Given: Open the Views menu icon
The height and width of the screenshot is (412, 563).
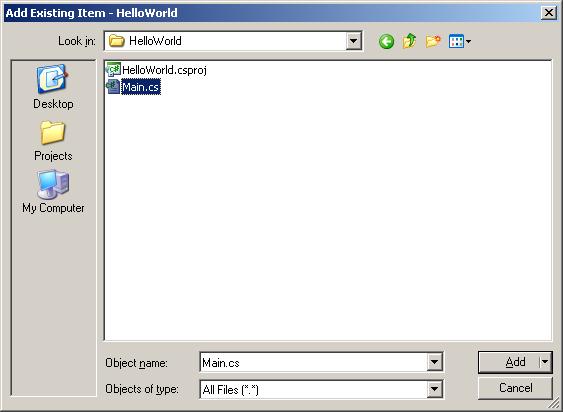Looking at the screenshot, I should pyautogui.click(x=456, y=41).
